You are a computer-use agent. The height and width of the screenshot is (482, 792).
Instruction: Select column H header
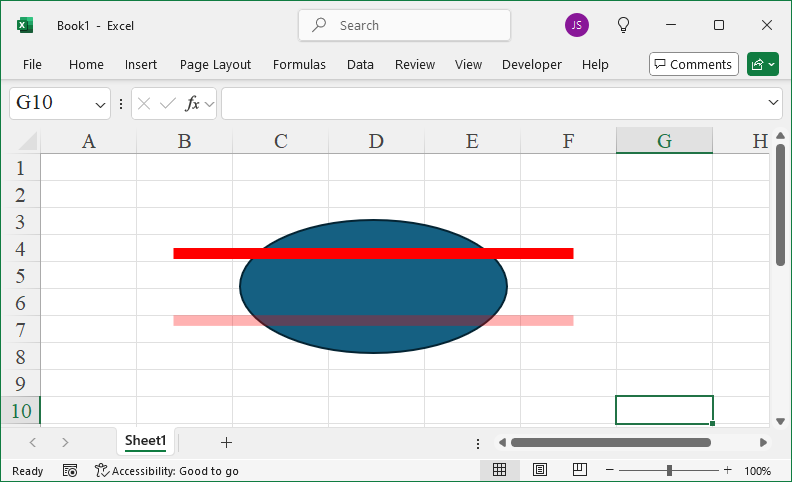coord(741,141)
